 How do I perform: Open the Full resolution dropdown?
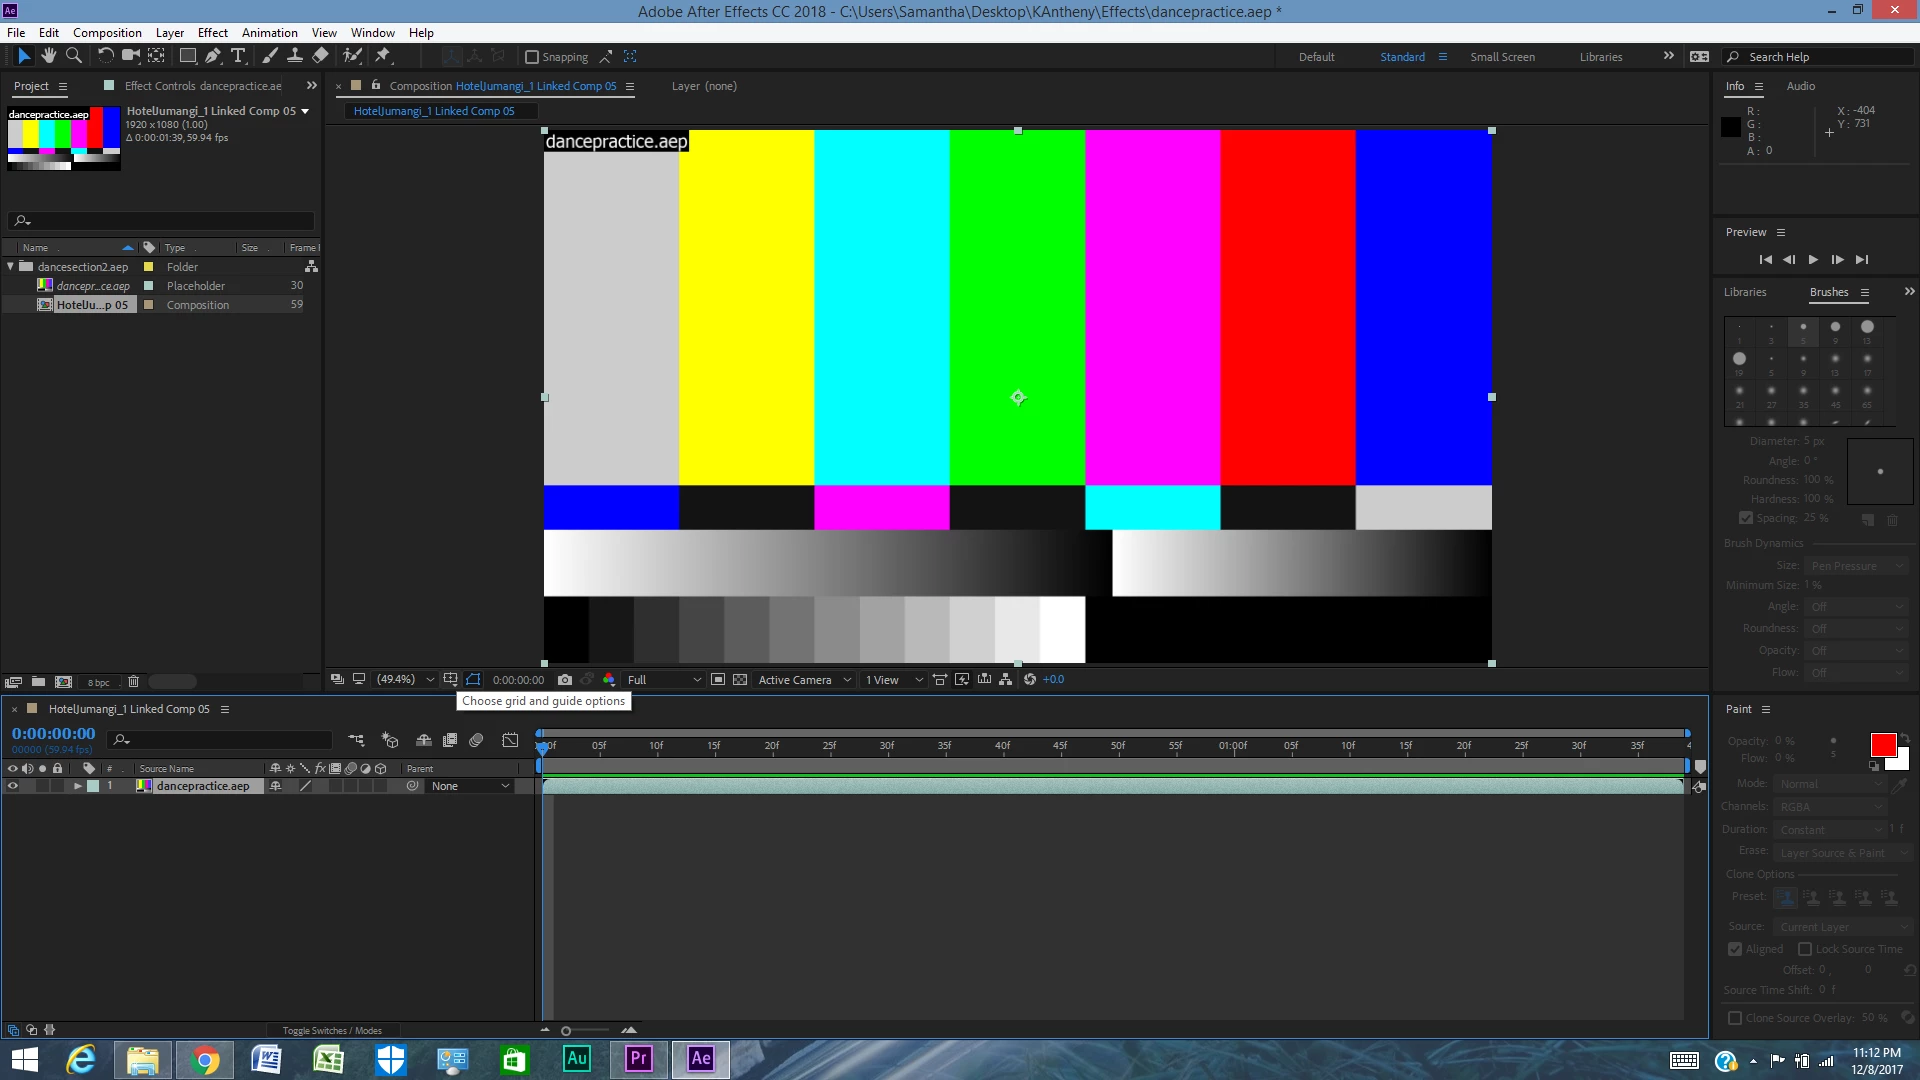(x=664, y=680)
